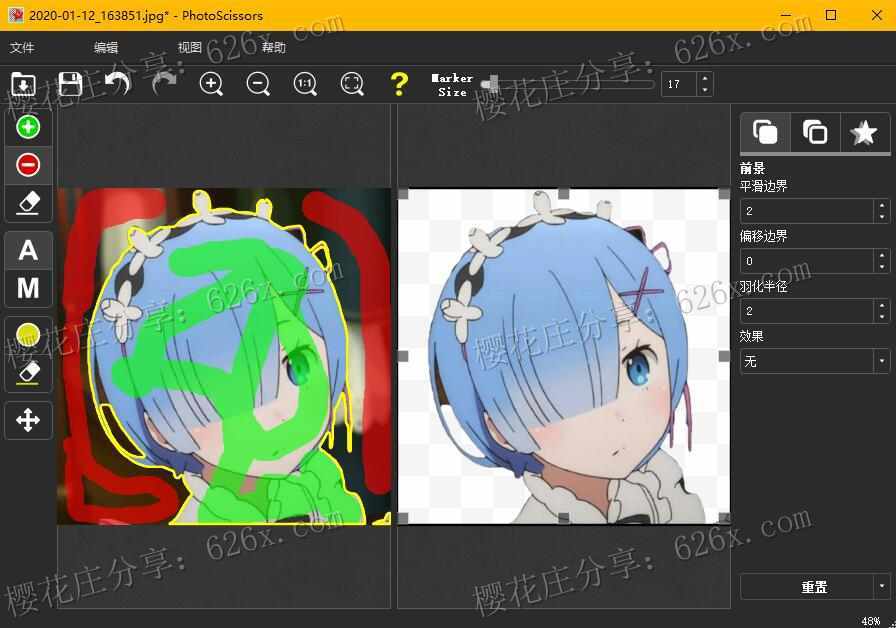Open the 效果 dropdown showing 无
The height and width of the screenshot is (628, 896).
tap(815, 361)
